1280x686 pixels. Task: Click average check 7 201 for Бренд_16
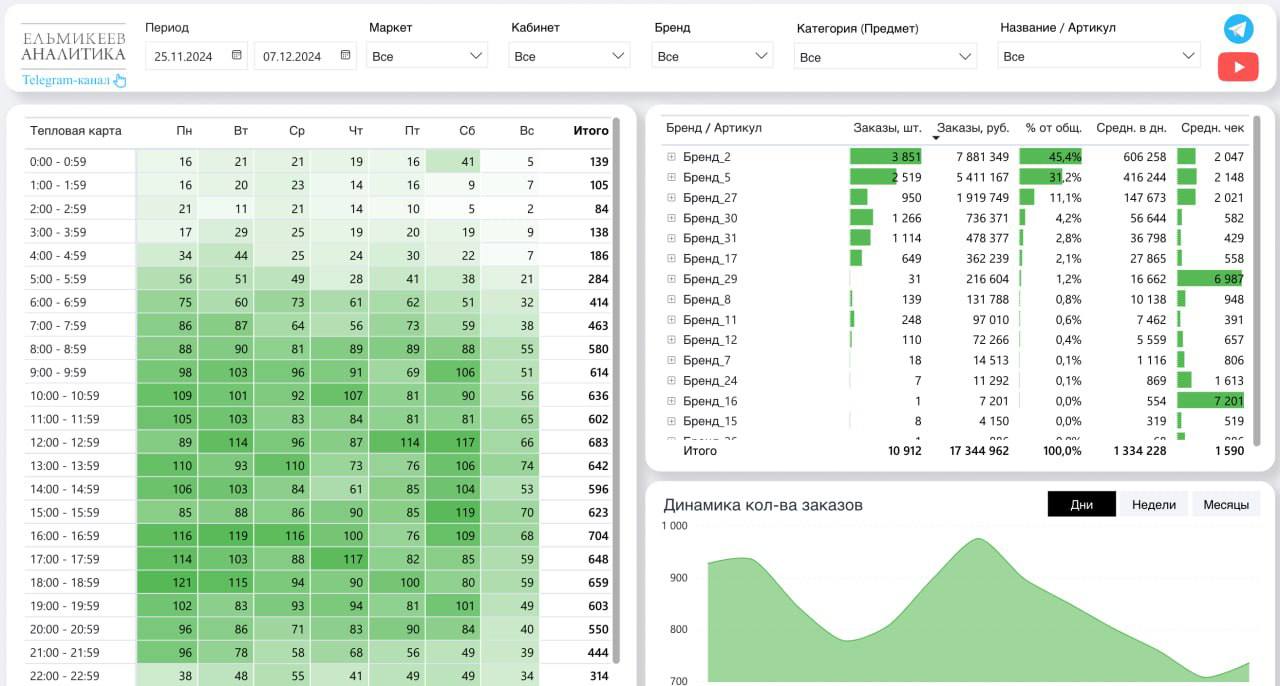coord(1211,401)
